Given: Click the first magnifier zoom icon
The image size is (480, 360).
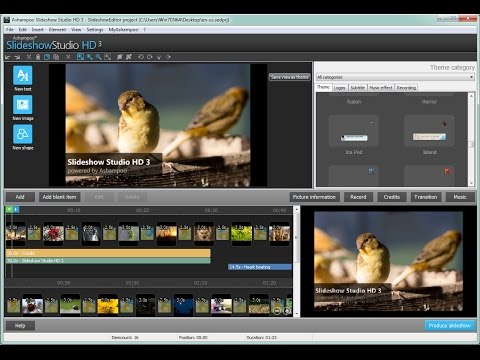Looking at the screenshot, I should click(x=89, y=57).
